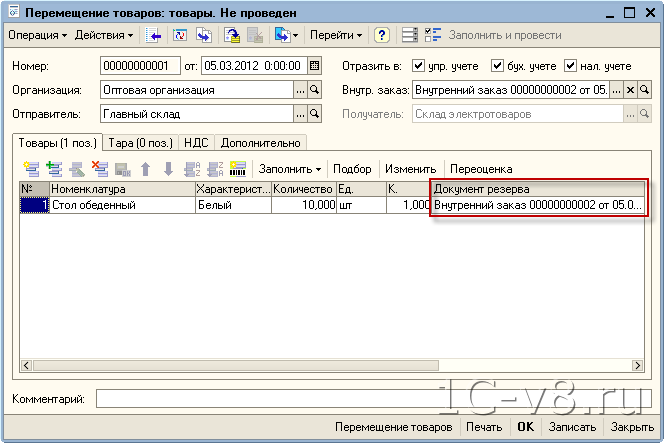Screen dimensions: 664x443
Task: Click the finish editing OK disk icon
Action: [x=123, y=169]
